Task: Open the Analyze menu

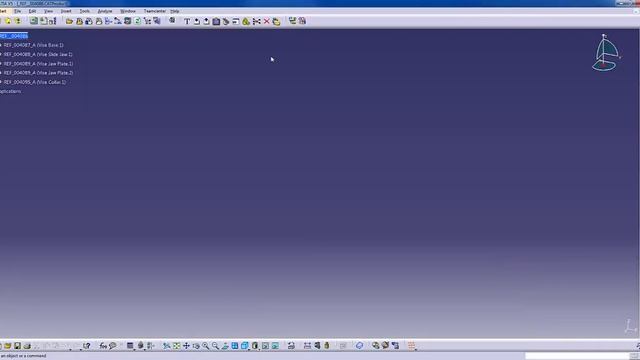Action: pyautogui.click(x=105, y=11)
